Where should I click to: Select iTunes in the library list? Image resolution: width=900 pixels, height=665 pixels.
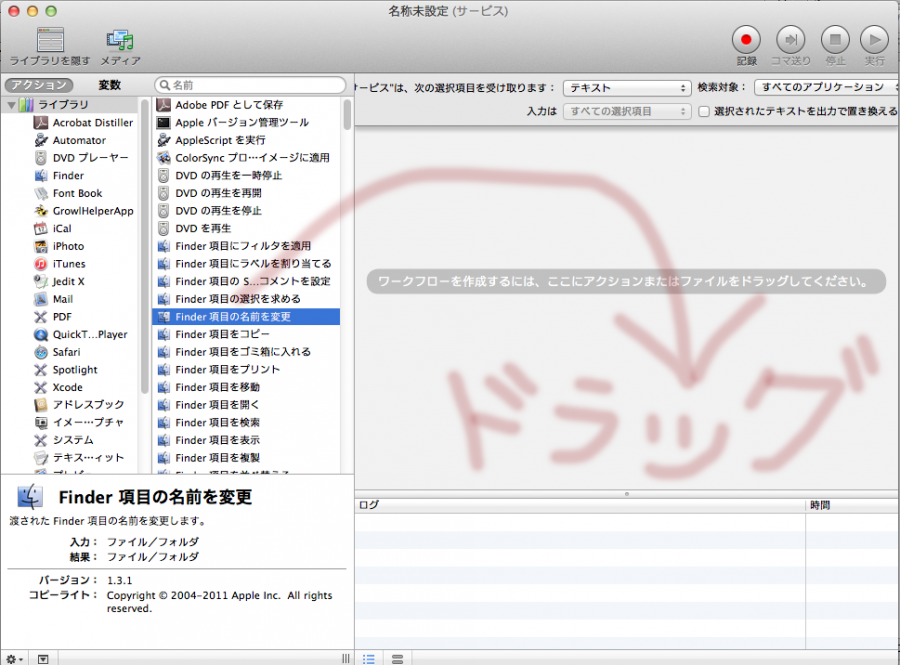pos(68,264)
